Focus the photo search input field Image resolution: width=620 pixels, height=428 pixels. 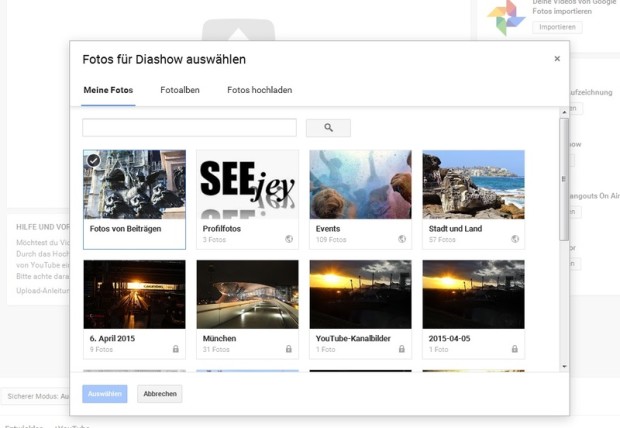point(189,128)
